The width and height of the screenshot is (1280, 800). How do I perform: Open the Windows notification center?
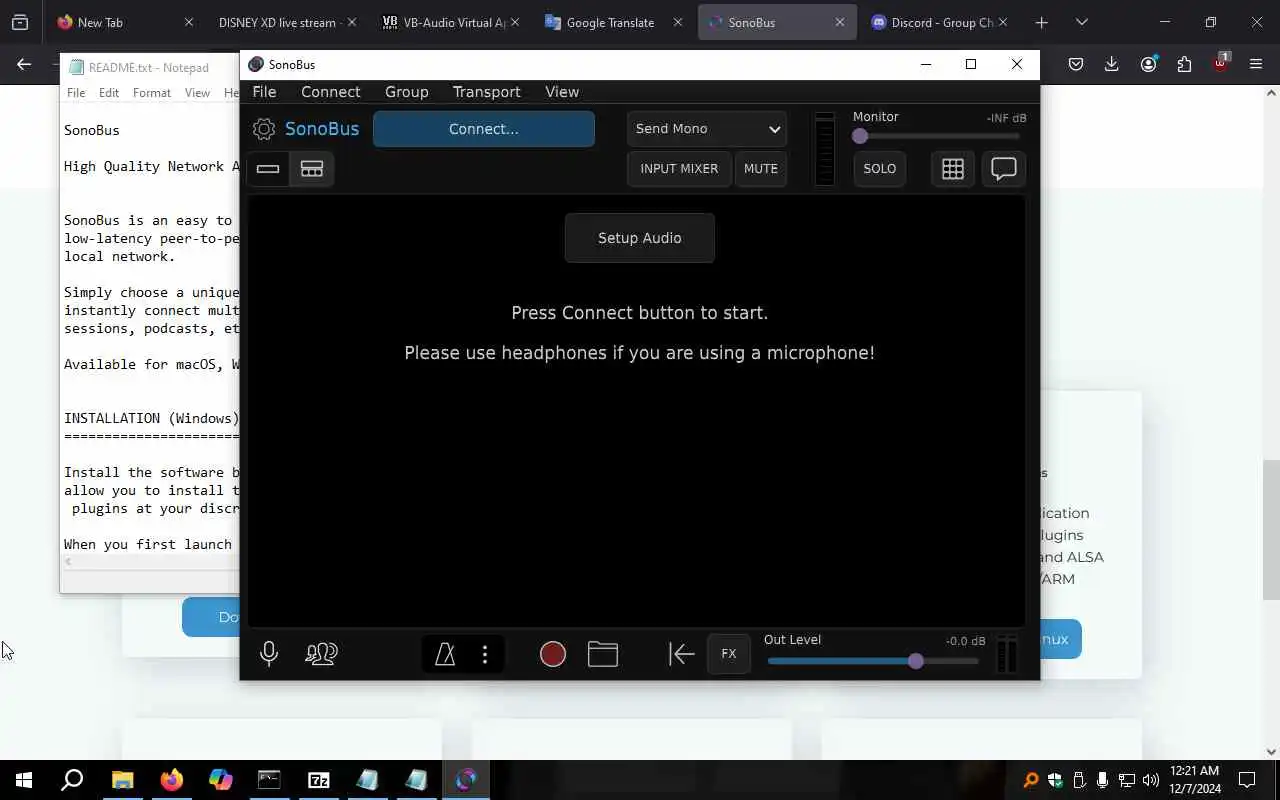click(x=1247, y=780)
